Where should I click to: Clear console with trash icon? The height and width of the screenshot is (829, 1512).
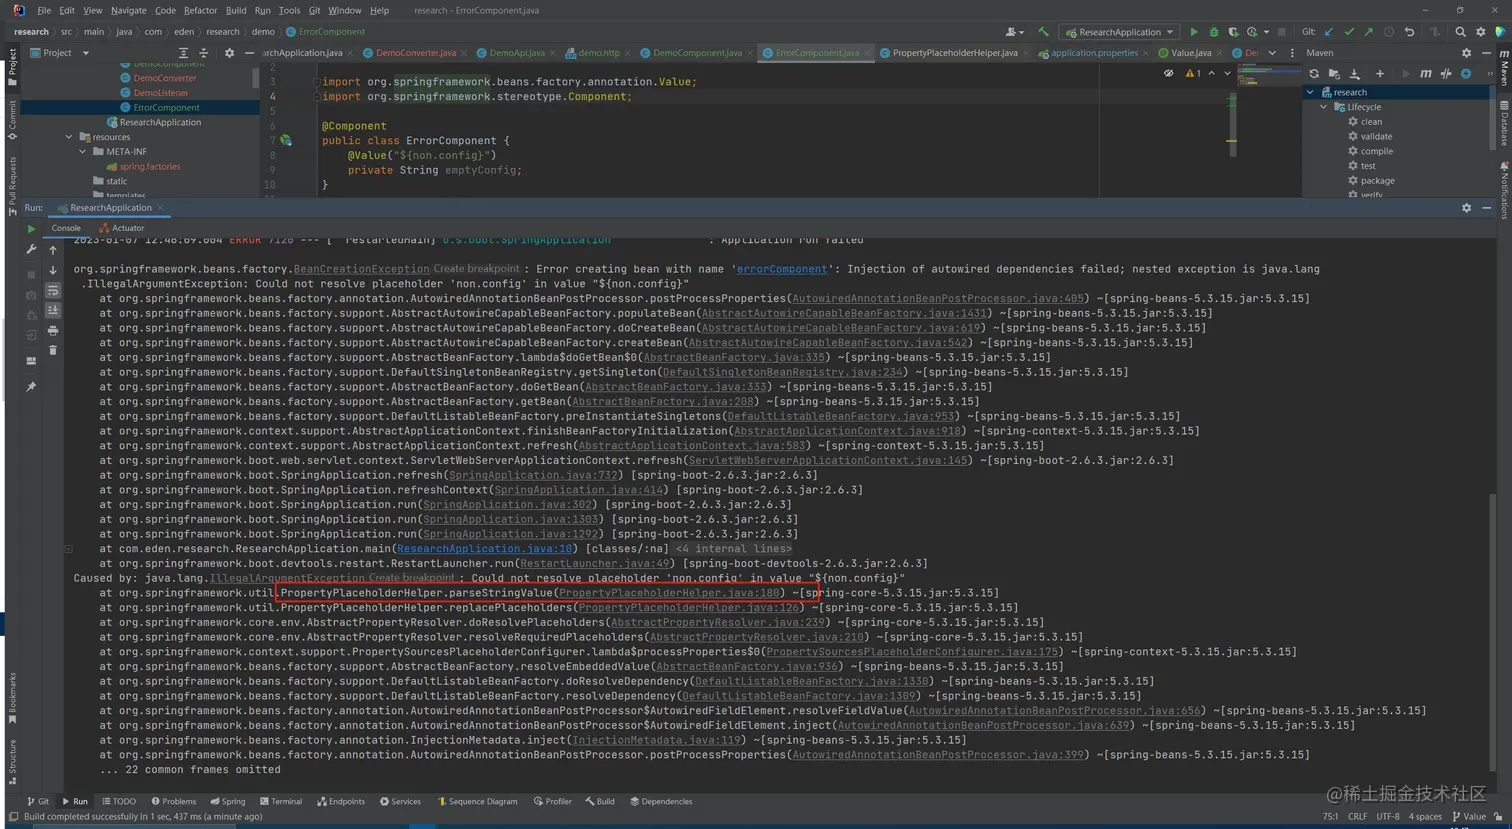53,350
